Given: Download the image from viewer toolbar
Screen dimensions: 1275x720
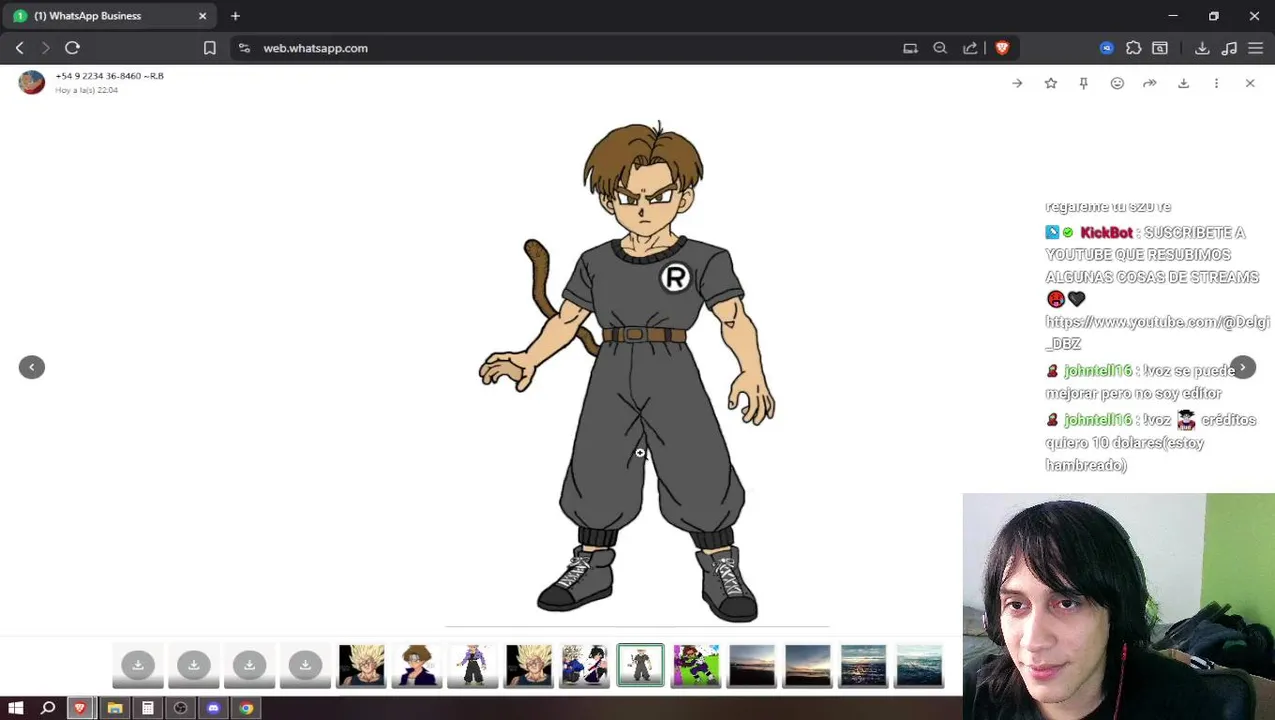Looking at the screenshot, I should pyautogui.click(x=1183, y=83).
